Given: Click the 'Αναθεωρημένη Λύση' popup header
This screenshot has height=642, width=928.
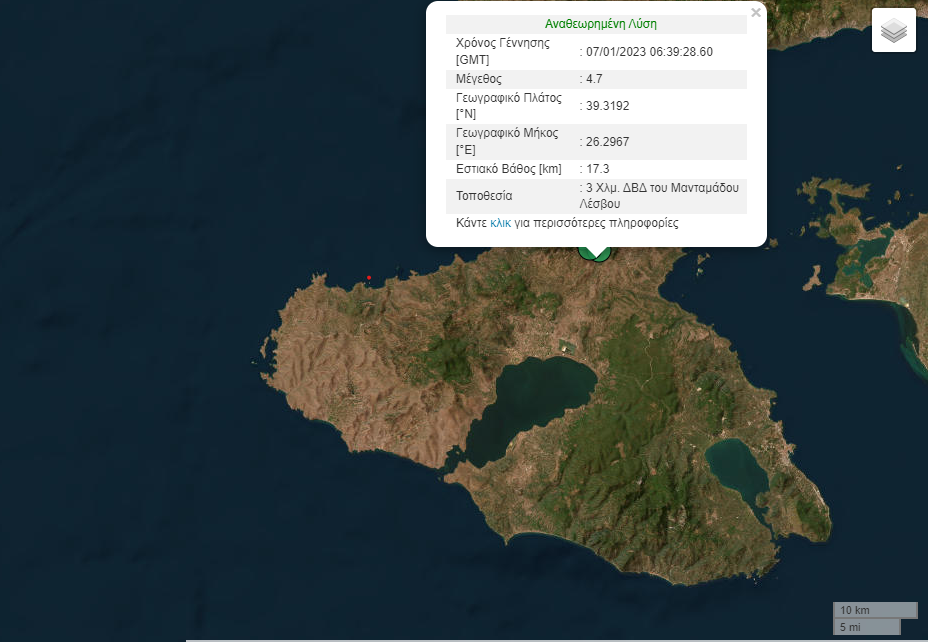Looking at the screenshot, I should coord(600,23).
